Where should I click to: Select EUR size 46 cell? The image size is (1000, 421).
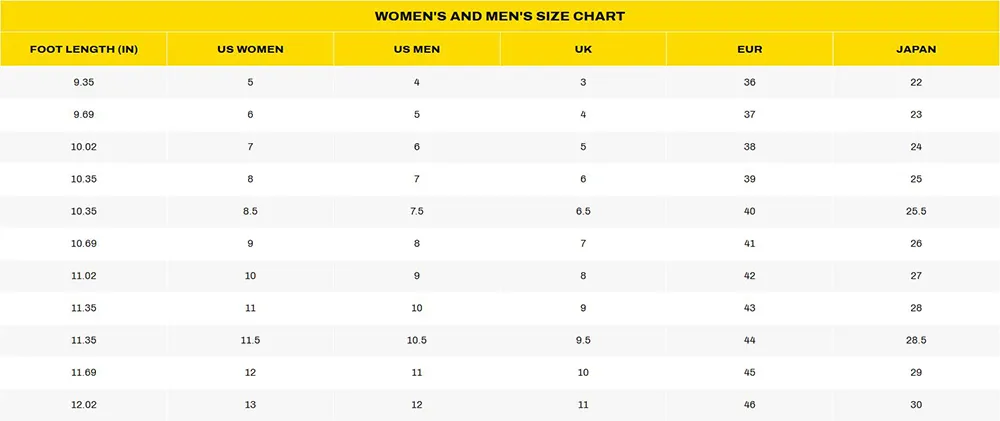pos(749,405)
